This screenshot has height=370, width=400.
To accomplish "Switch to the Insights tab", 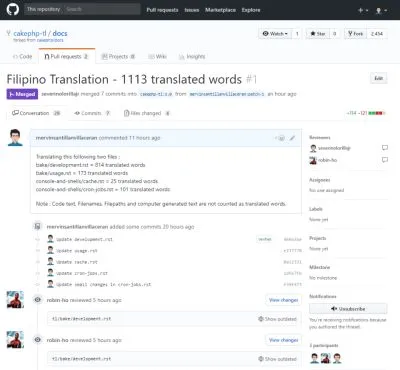I will 192,56.
